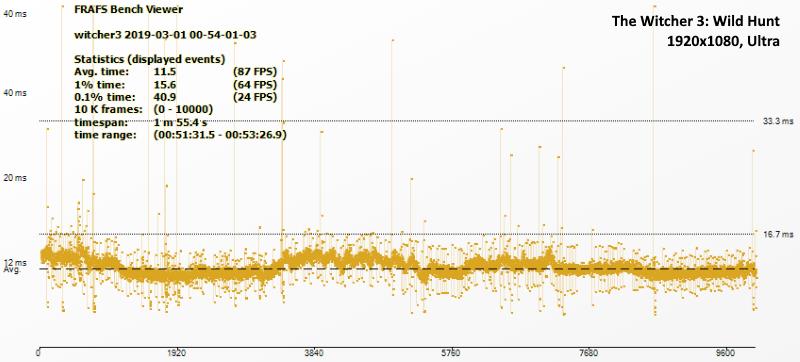This screenshot has height=362, width=800.
Task: Click the 0.1% time: label
Action: point(105,97)
